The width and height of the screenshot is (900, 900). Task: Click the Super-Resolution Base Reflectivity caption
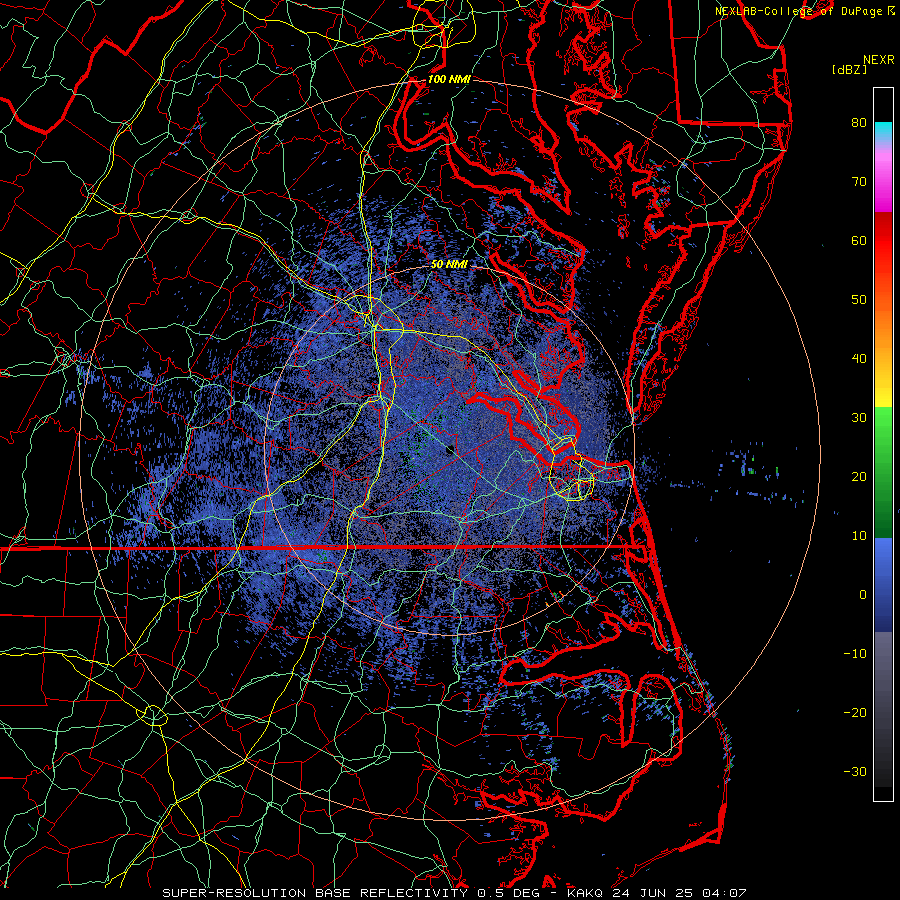(315, 893)
